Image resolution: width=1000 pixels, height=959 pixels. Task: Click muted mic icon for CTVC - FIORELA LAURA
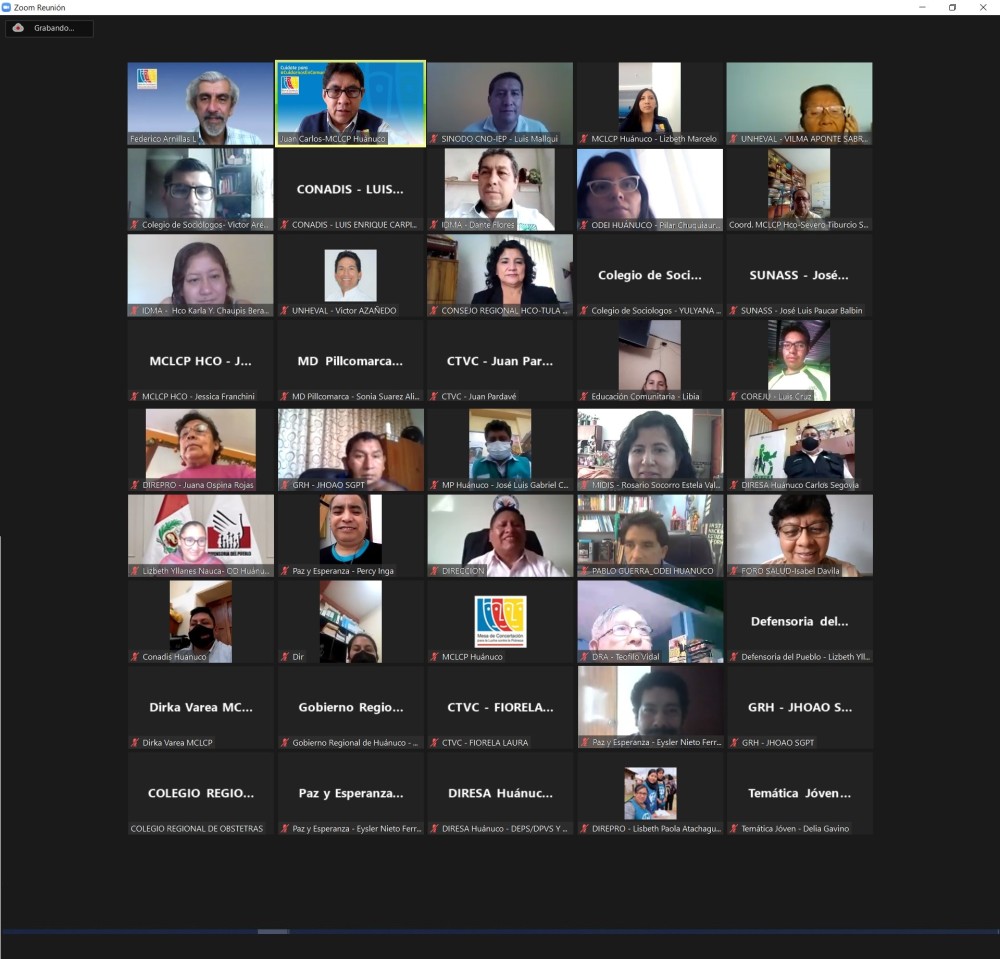pos(434,743)
